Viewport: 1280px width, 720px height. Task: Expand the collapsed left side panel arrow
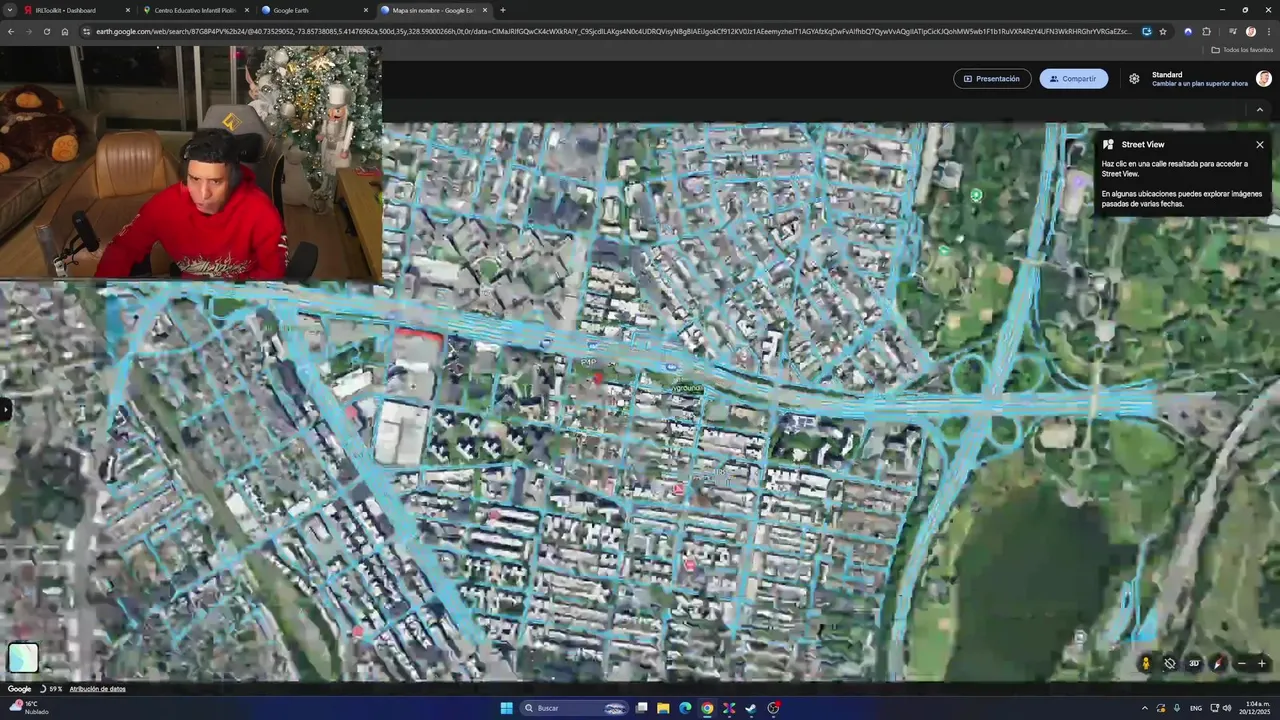(4, 409)
